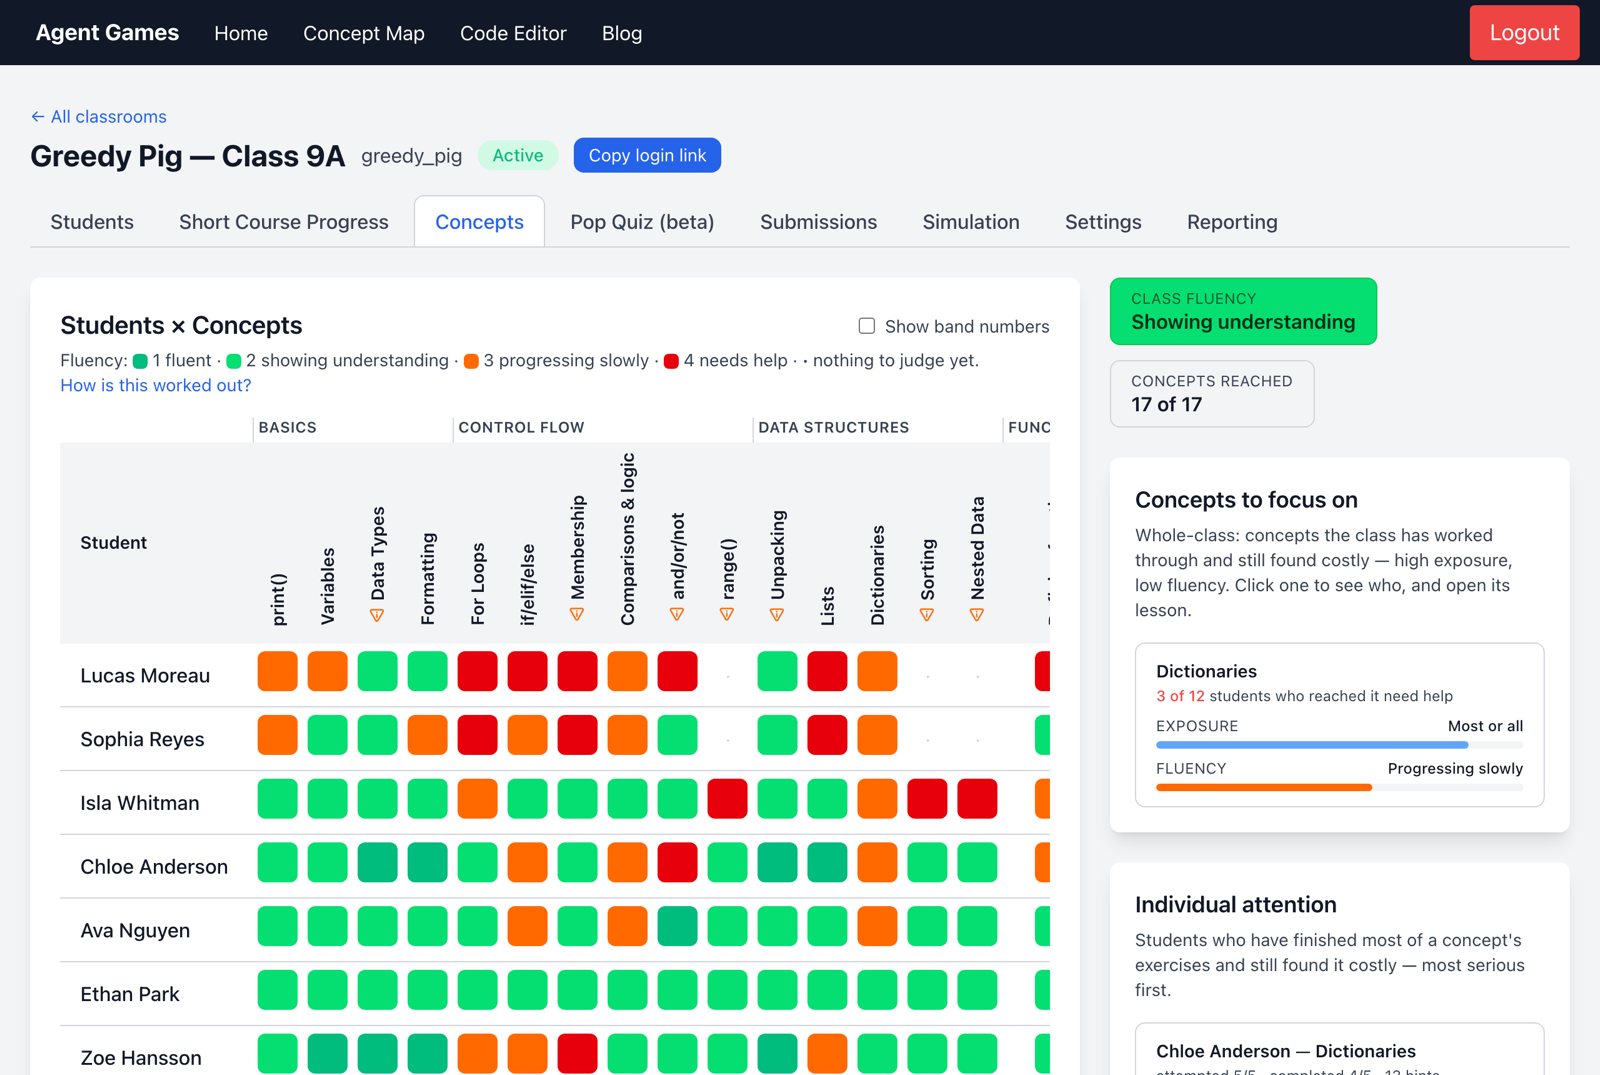Open How is this worked out explanation

pos(155,385)
